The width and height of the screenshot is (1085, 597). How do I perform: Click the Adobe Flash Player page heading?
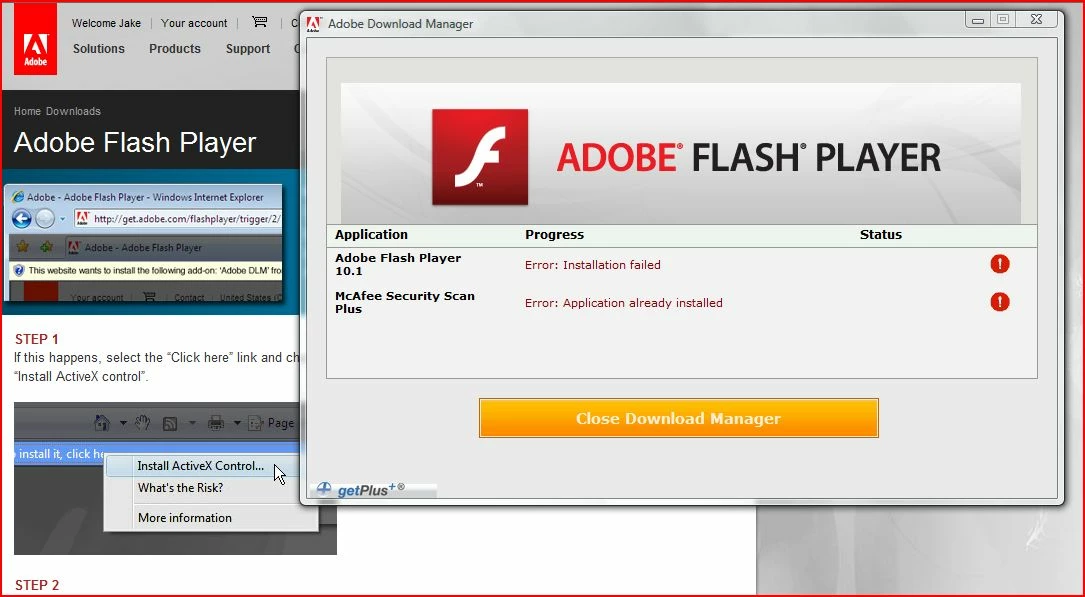135,143
